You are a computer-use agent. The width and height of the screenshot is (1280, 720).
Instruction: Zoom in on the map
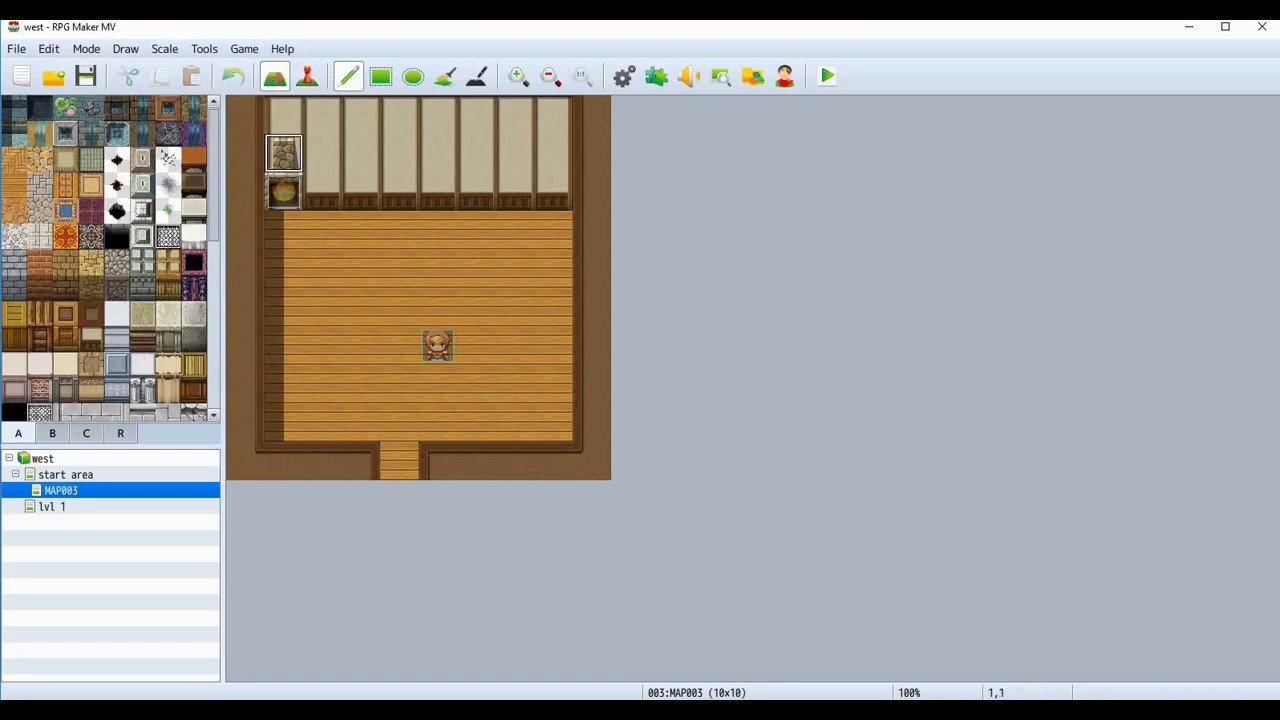point(518,76)
